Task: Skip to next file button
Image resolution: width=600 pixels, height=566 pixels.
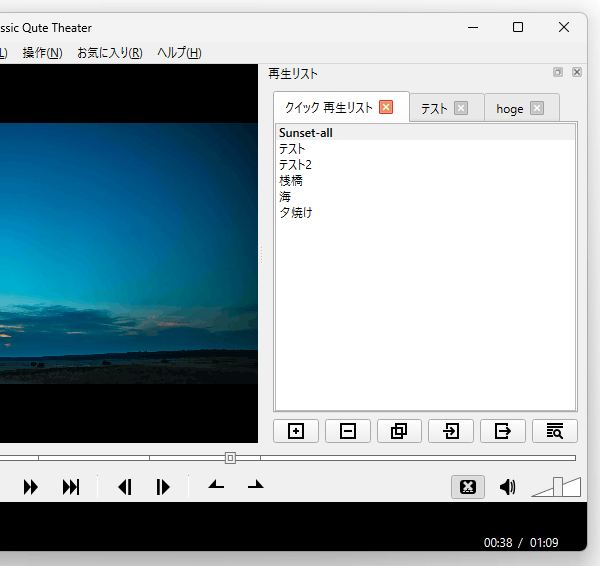Action: (x=71, y=487)
